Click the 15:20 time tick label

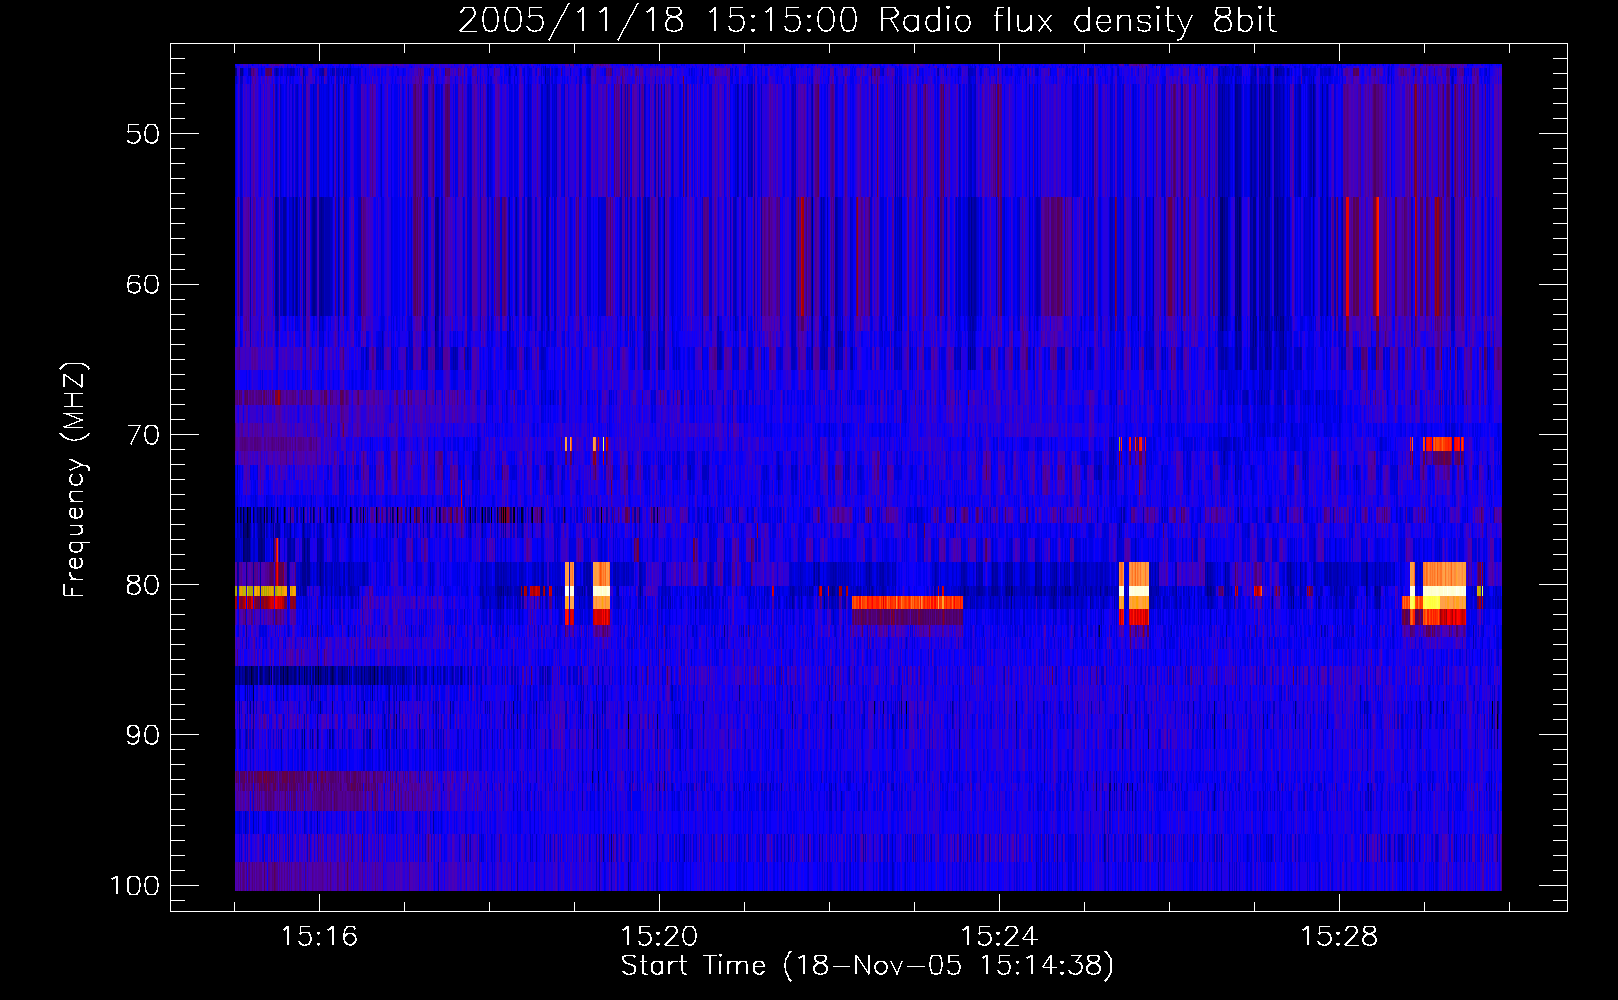tap(659, 937)
